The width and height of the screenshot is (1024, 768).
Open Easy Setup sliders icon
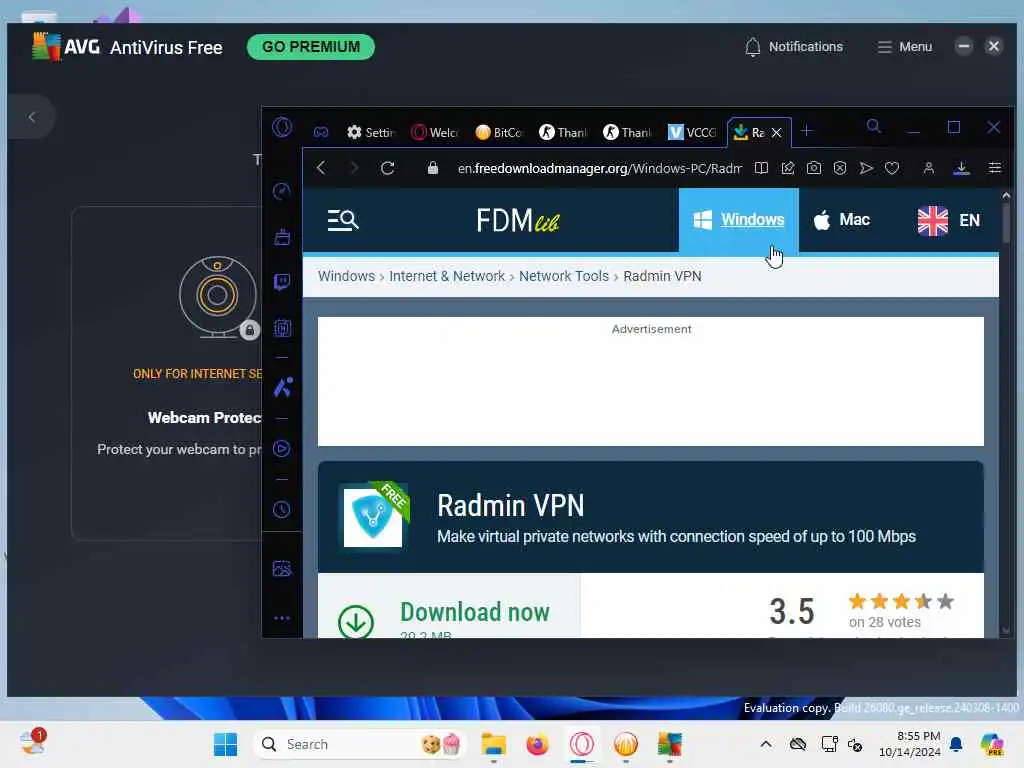(995, 168)
